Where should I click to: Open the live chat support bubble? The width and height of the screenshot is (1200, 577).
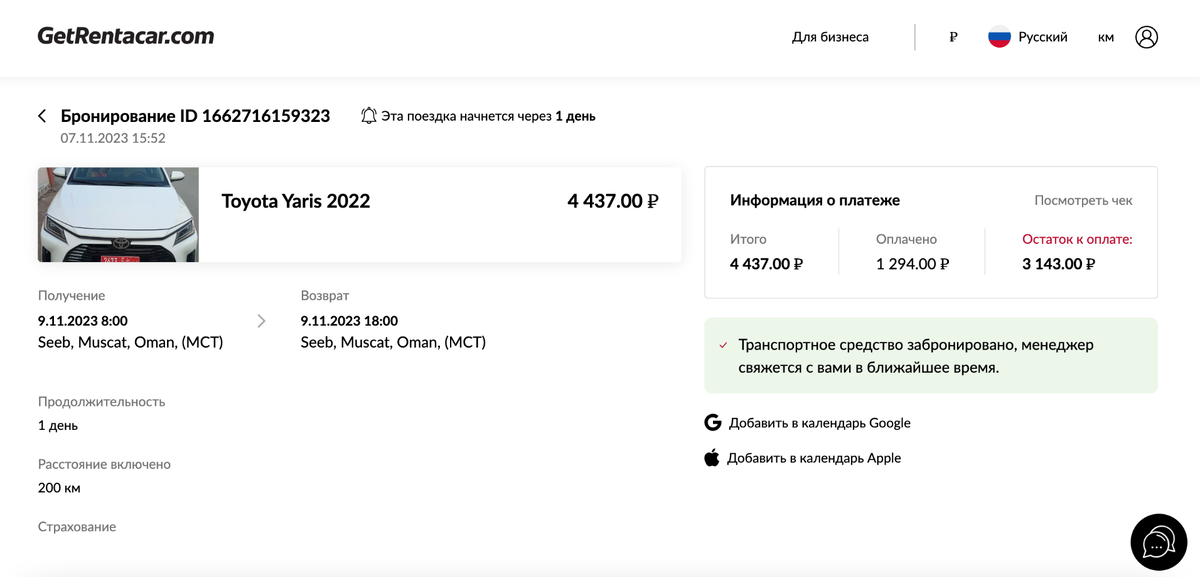1158,542
